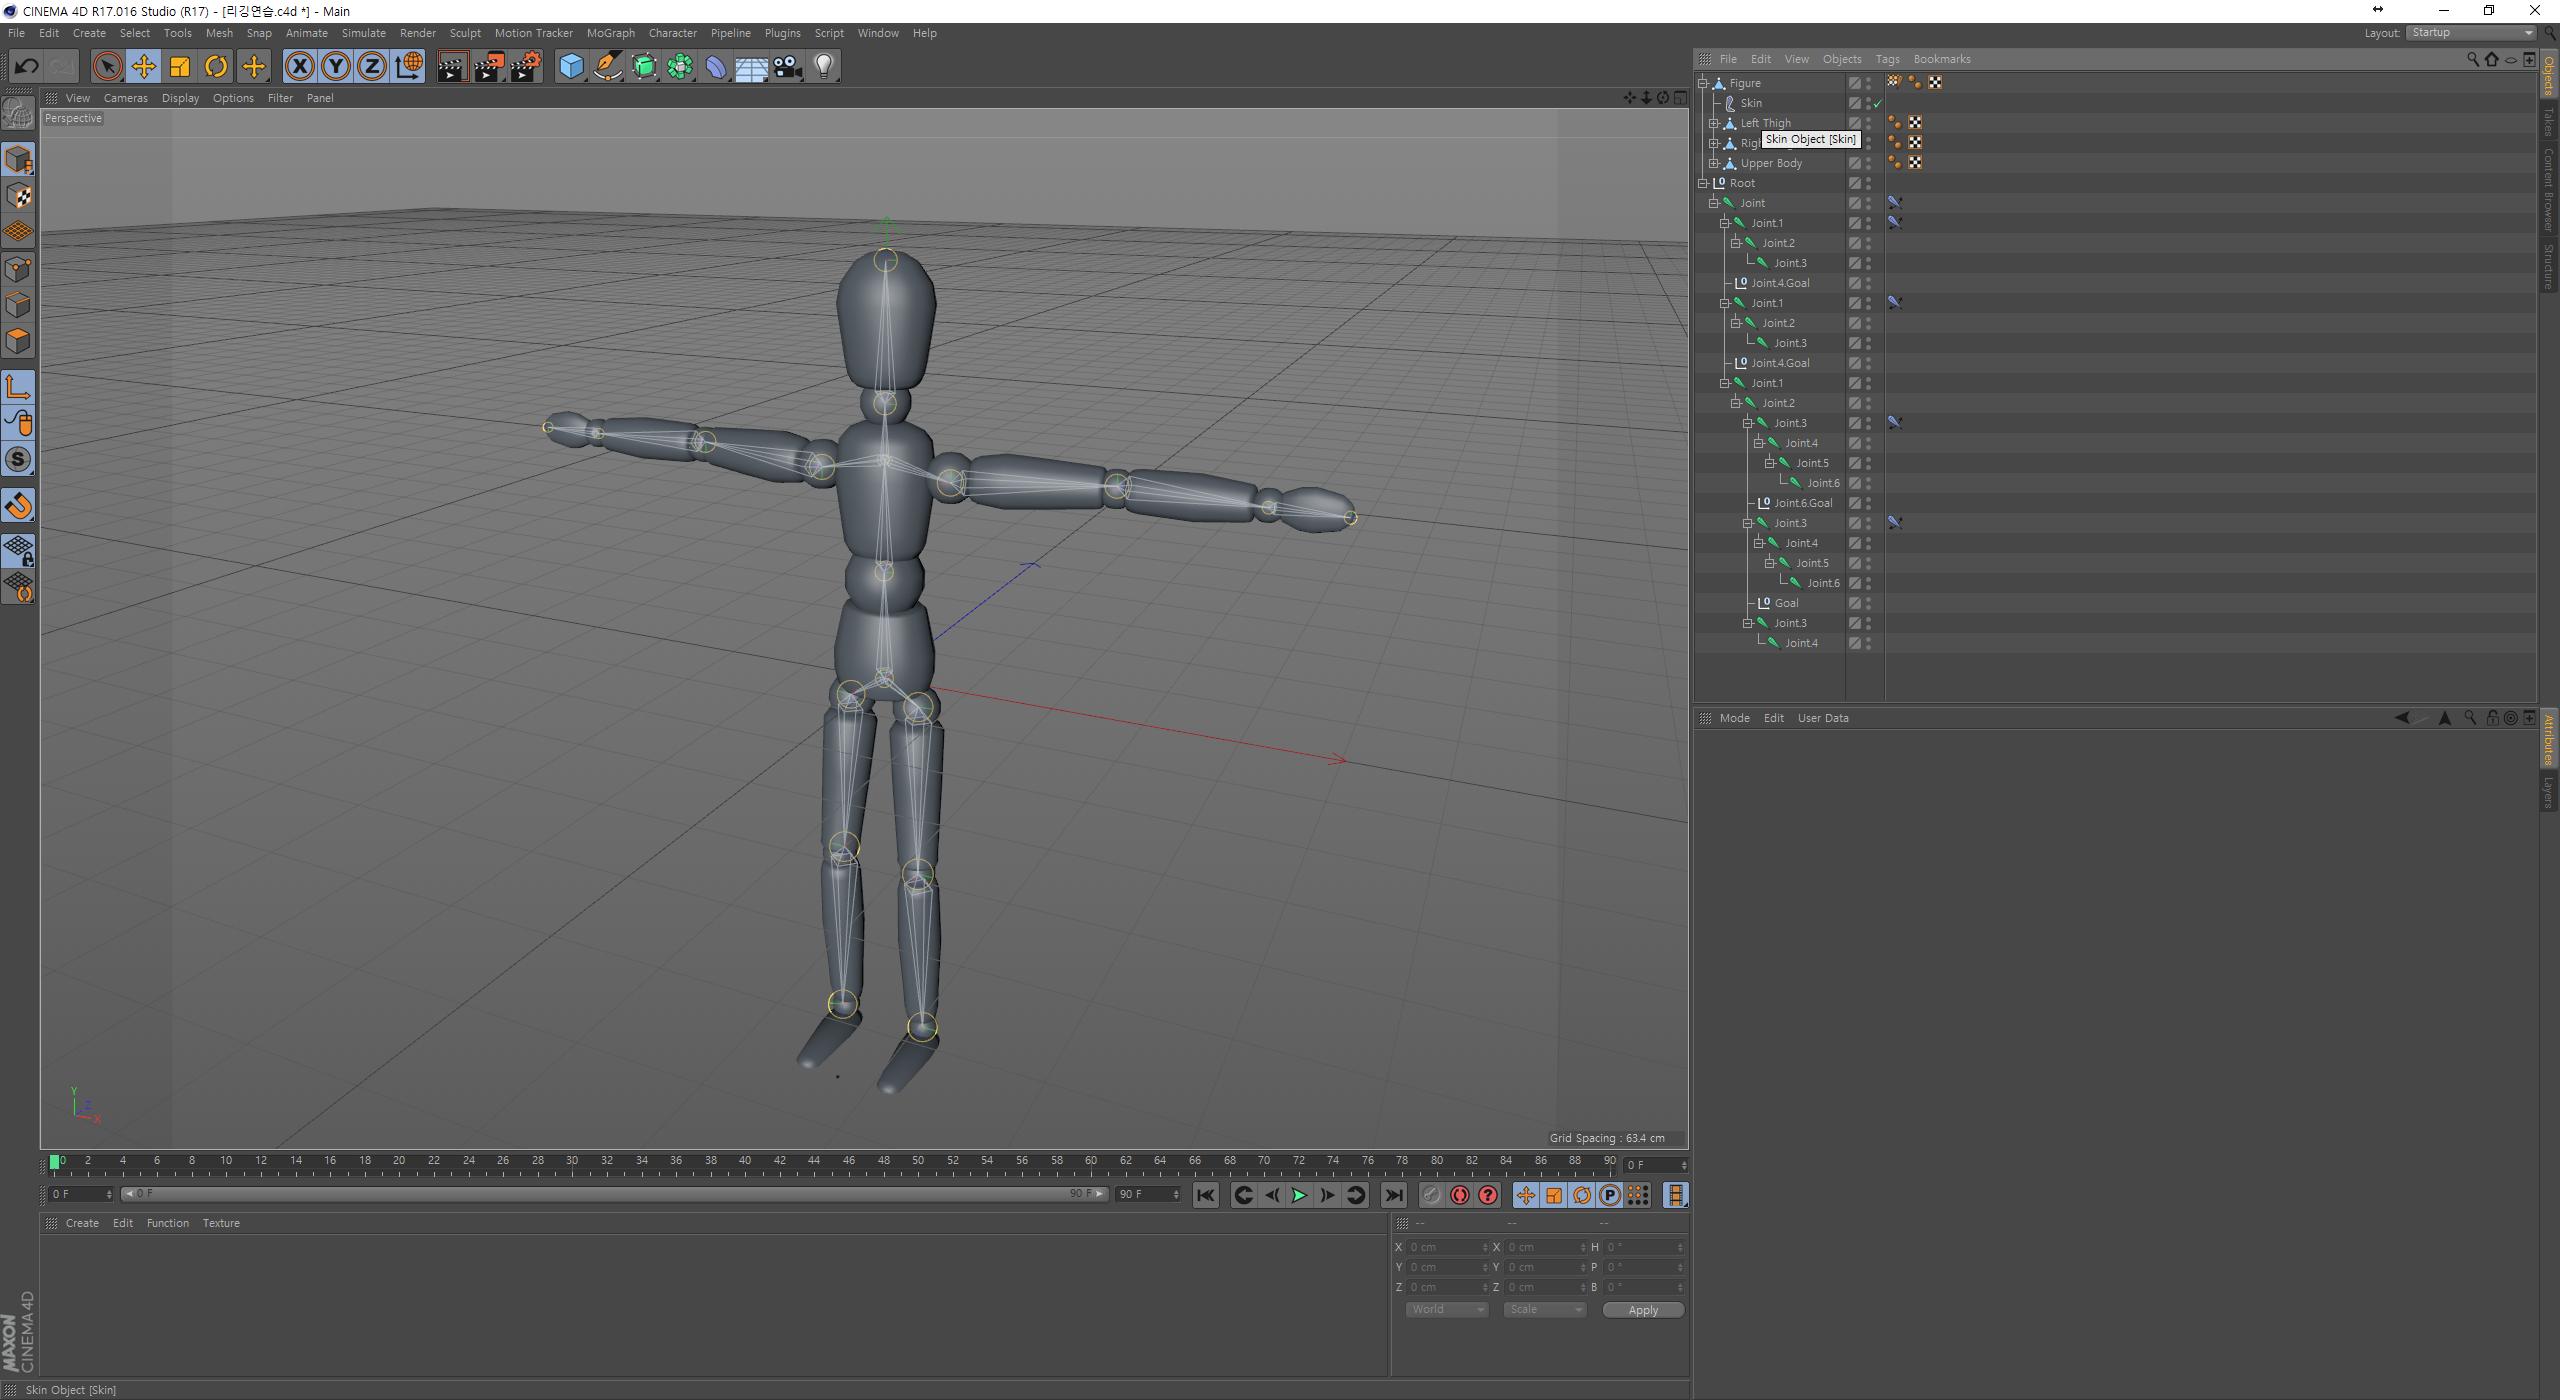The height and width of the screenshot is (1400, 2560).
Task: Toggle visibility dots for Figure object
Action: (x=1868, y=83)
